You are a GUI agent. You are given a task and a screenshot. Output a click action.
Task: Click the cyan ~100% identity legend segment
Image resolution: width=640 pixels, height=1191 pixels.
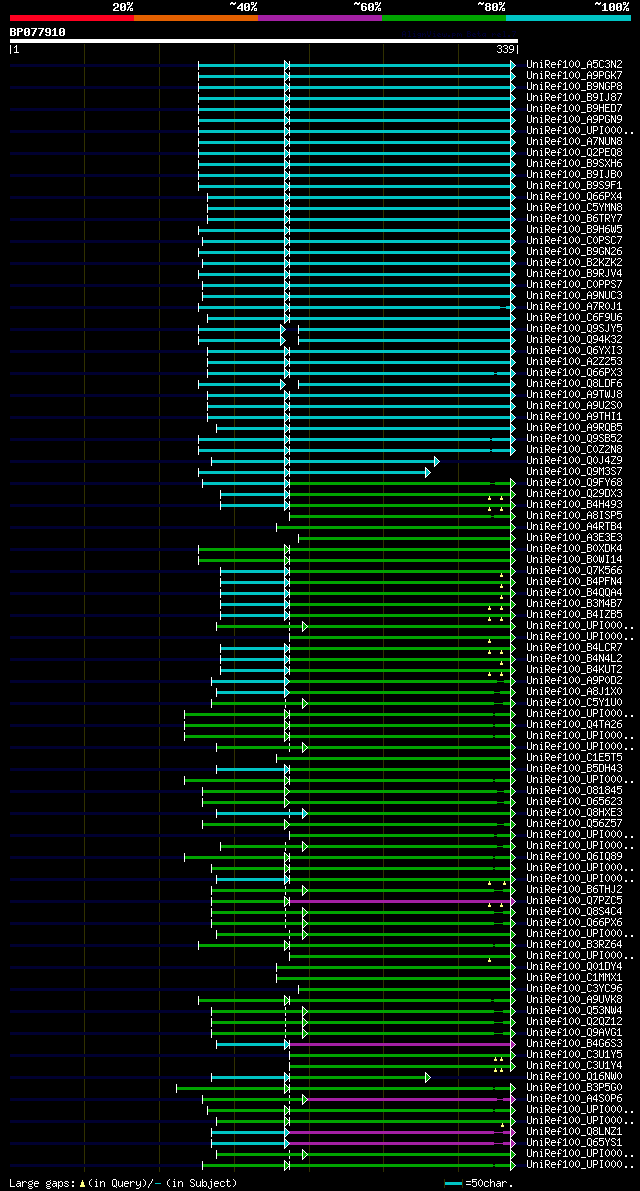coord(569,17)
